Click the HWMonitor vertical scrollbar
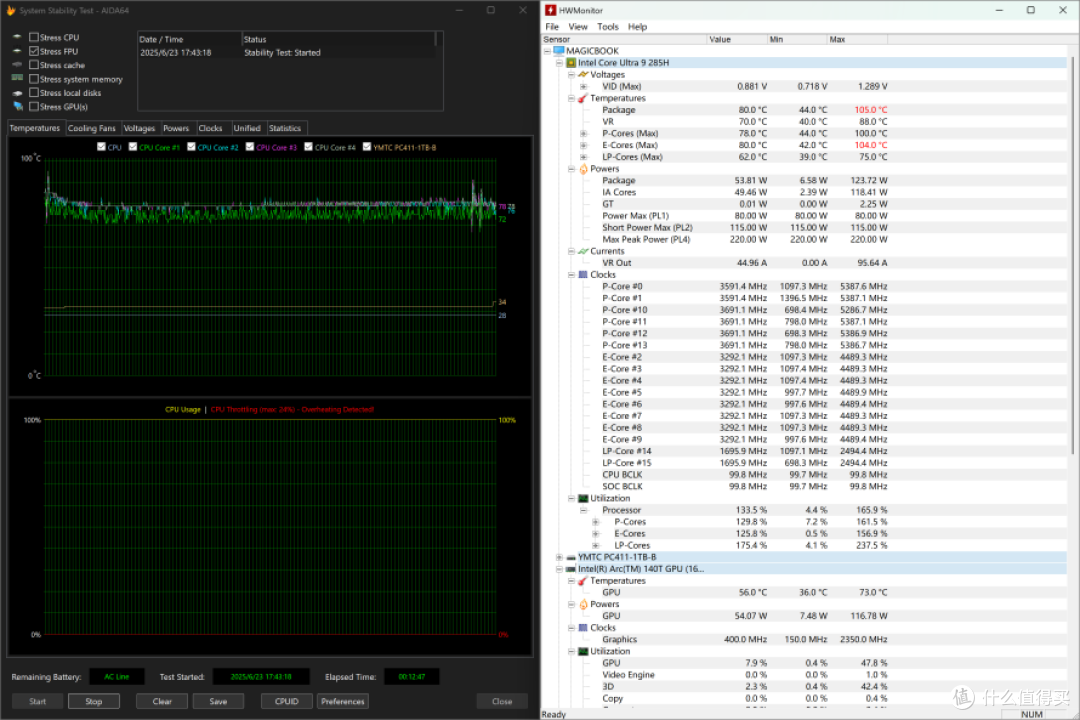This screenshot has height=720, width=1080. tap(1073, 248)
